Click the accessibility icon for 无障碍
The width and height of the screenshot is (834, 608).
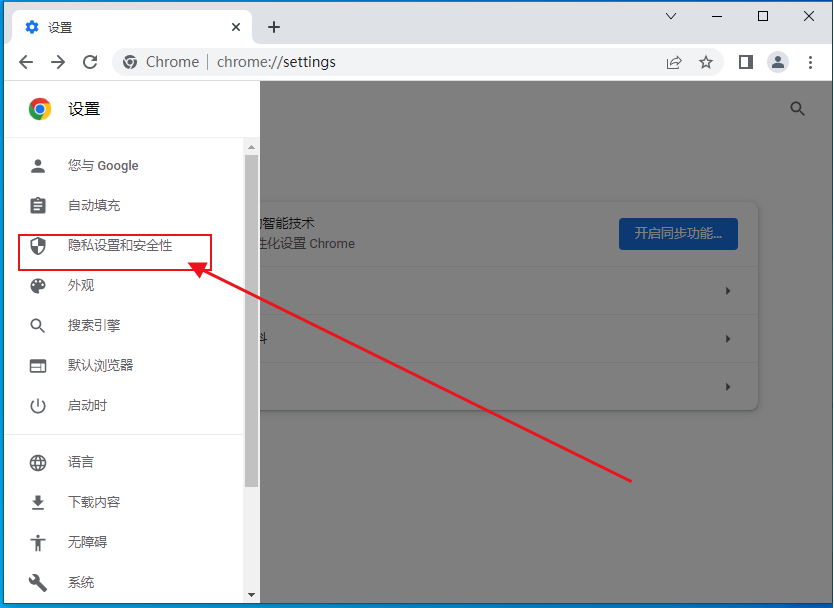[x=38, y=543]
